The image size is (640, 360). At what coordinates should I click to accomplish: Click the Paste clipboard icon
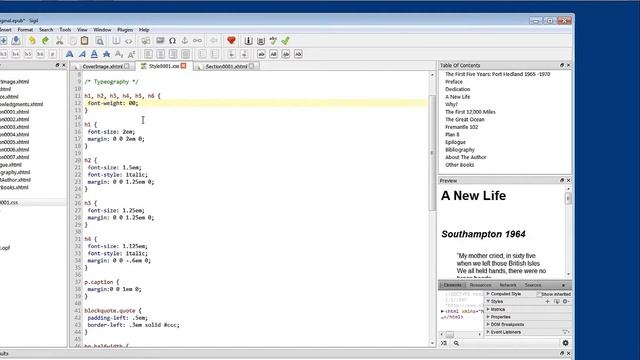pos(84,40)
